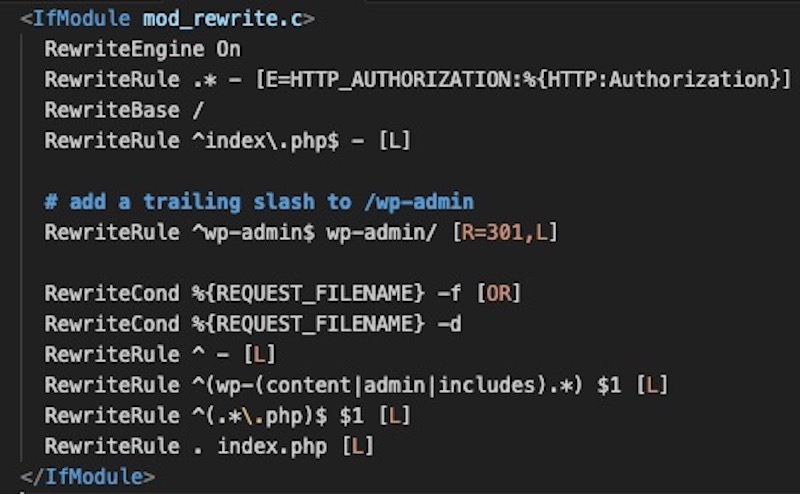Click the $1 after wp-content rule

tap(609, 385)
